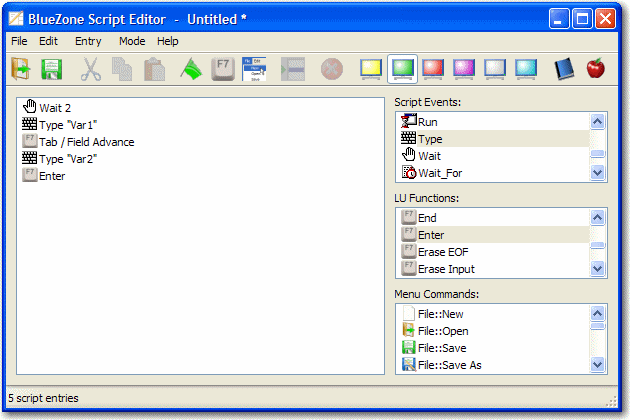Select the red monitor toolbar icon

click(433, 69)
